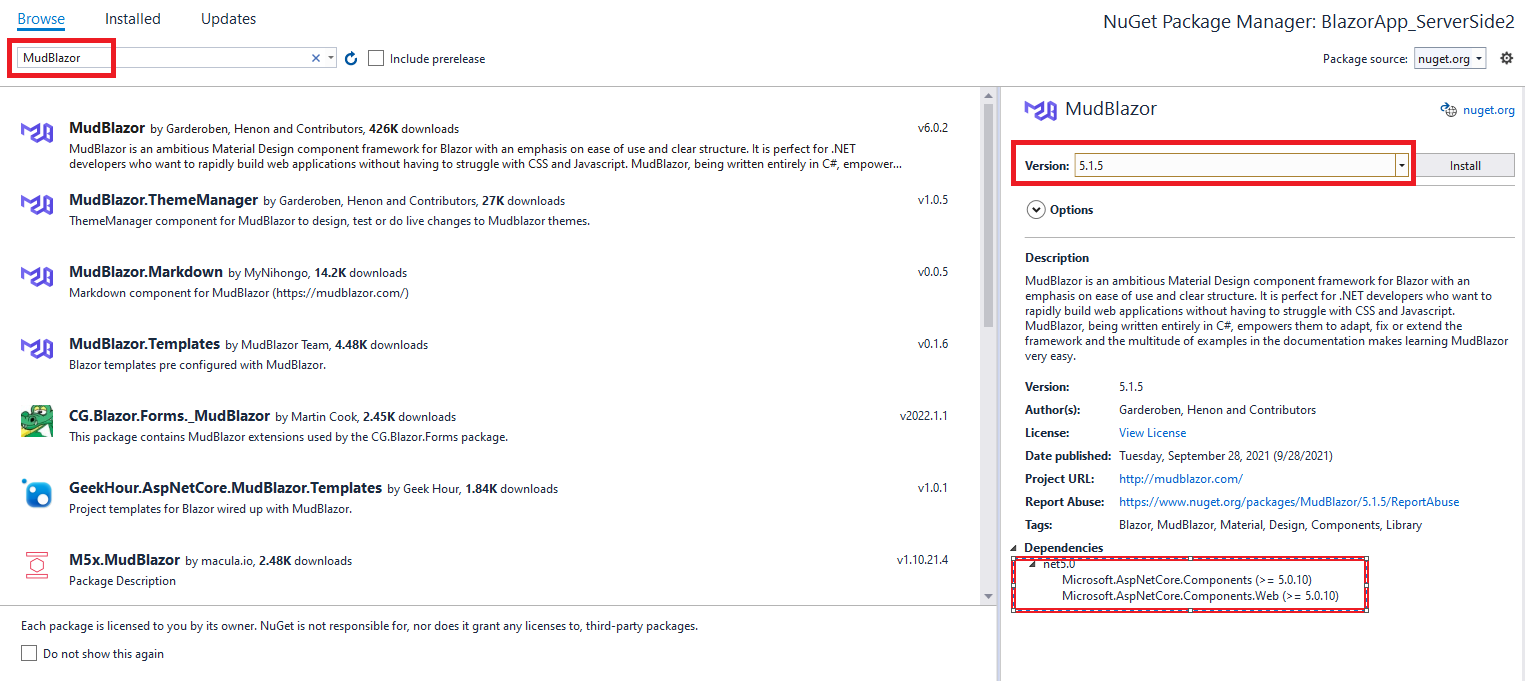Click the MudBlazor.Templates package icon
This screenshot has height=681, width=1525.
37,348
